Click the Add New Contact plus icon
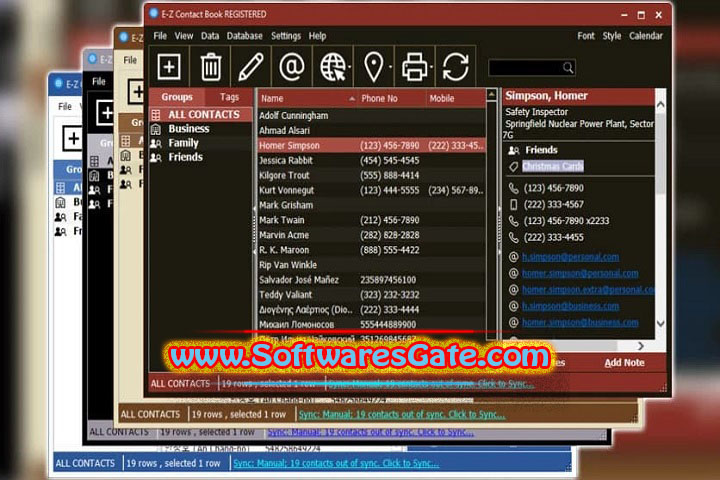 pyautogui.click(x=169, y=67)
